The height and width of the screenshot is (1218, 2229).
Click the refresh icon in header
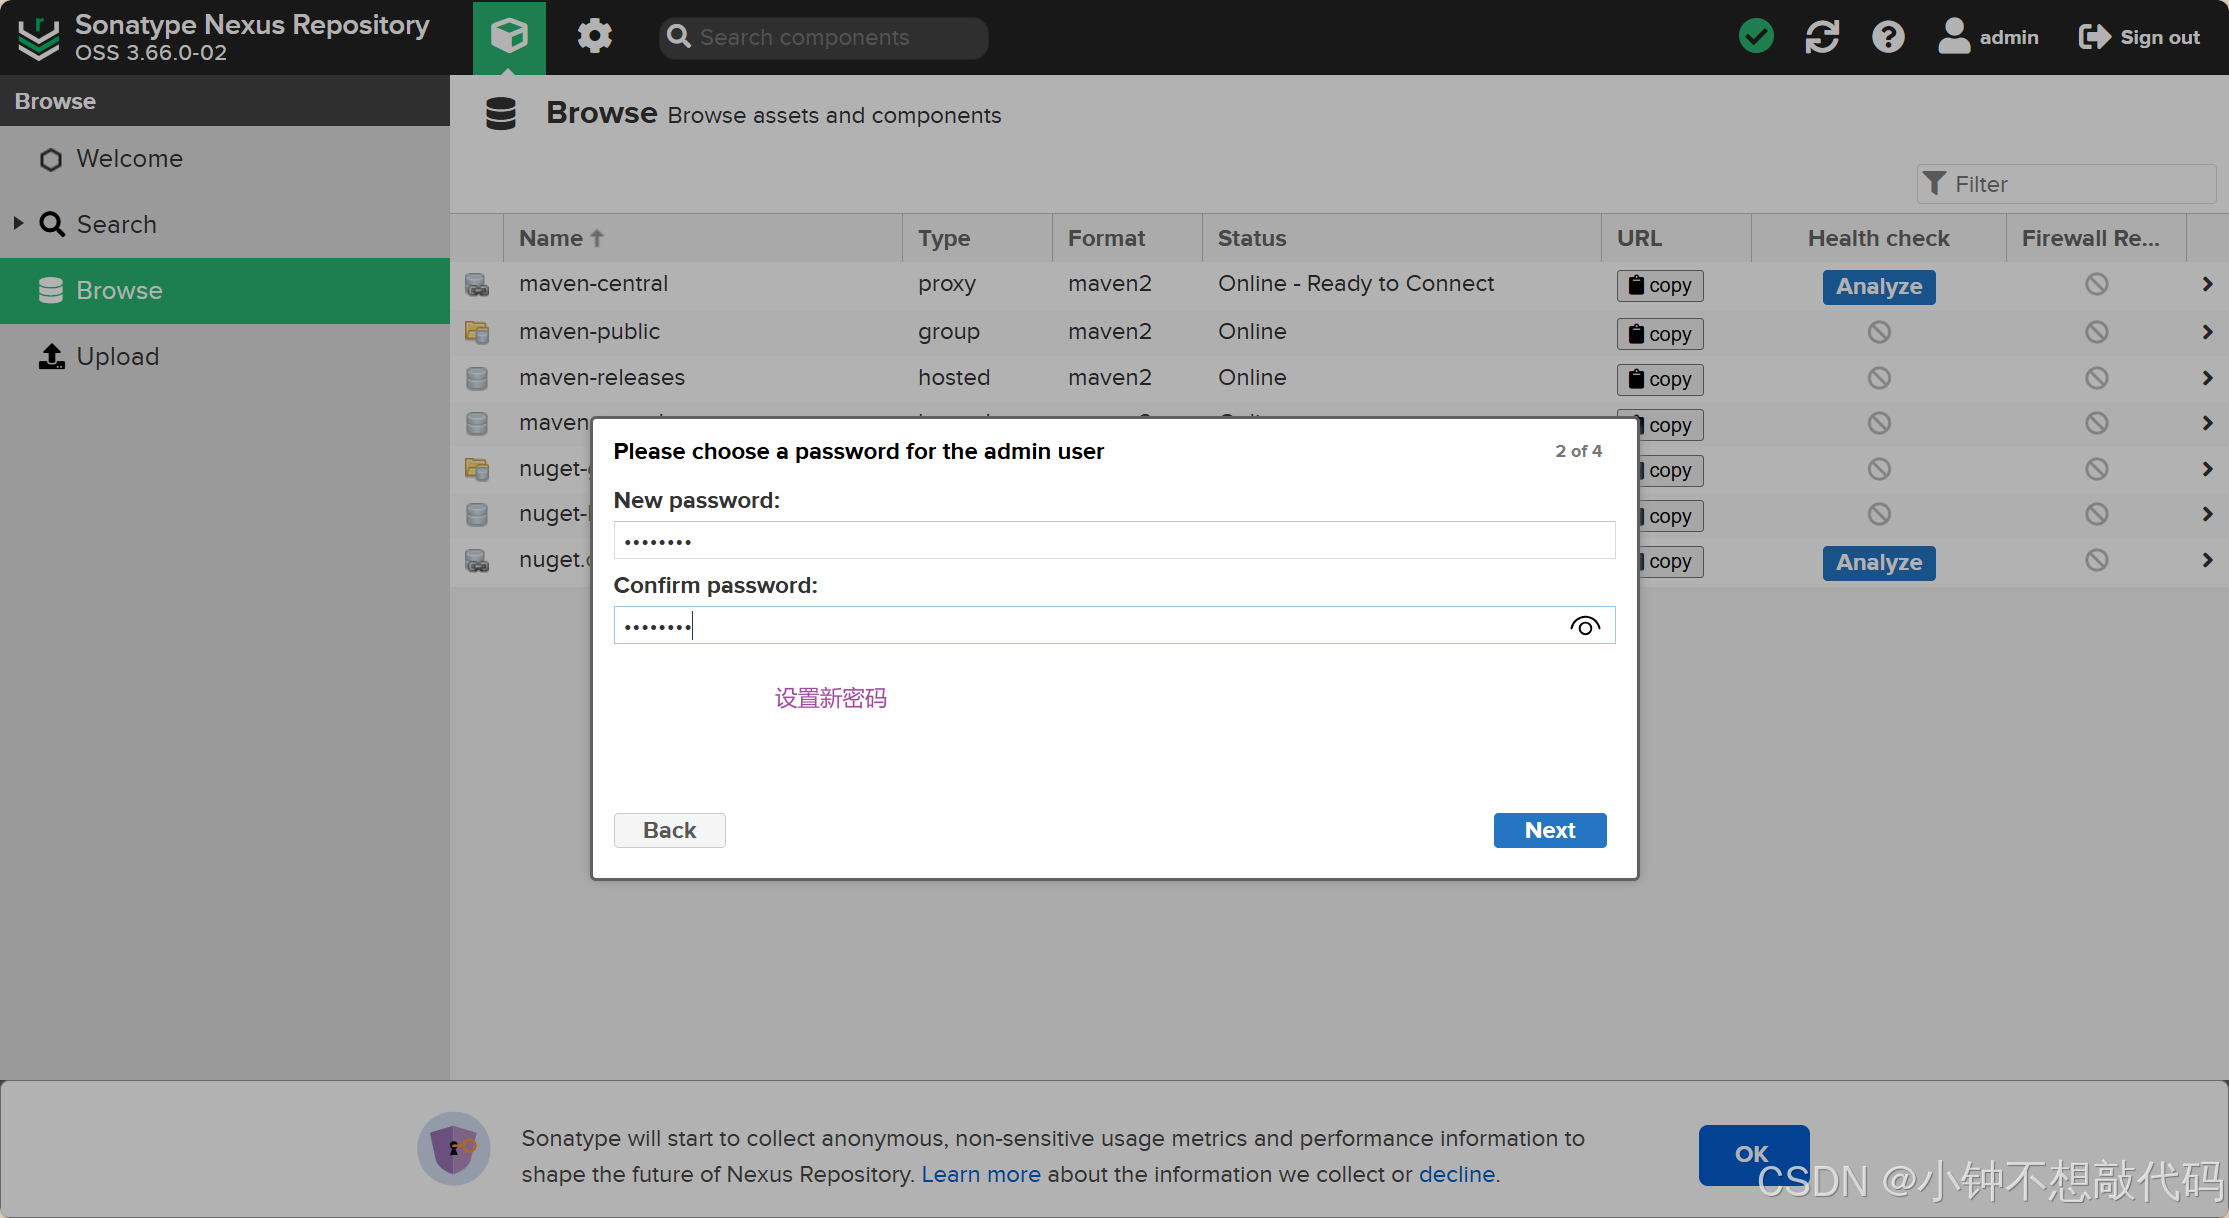click(x=1822, y=37)
